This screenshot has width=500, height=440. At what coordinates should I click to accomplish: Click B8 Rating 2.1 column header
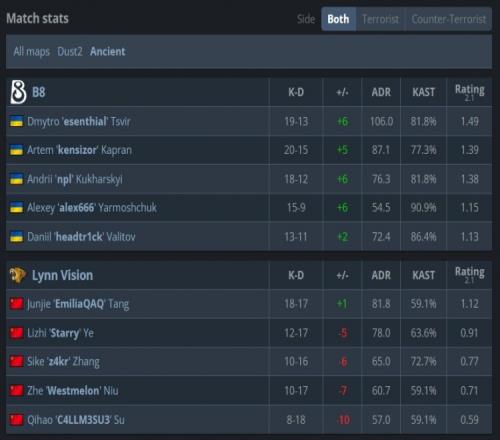tap(469, 92)
